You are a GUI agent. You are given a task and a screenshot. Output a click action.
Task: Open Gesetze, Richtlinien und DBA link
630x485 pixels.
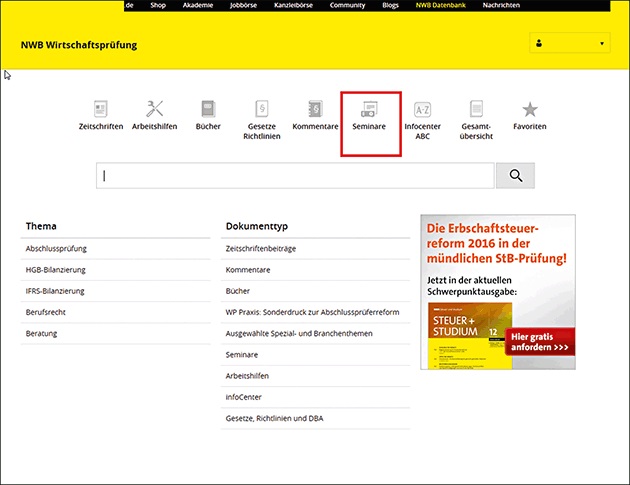273,417
